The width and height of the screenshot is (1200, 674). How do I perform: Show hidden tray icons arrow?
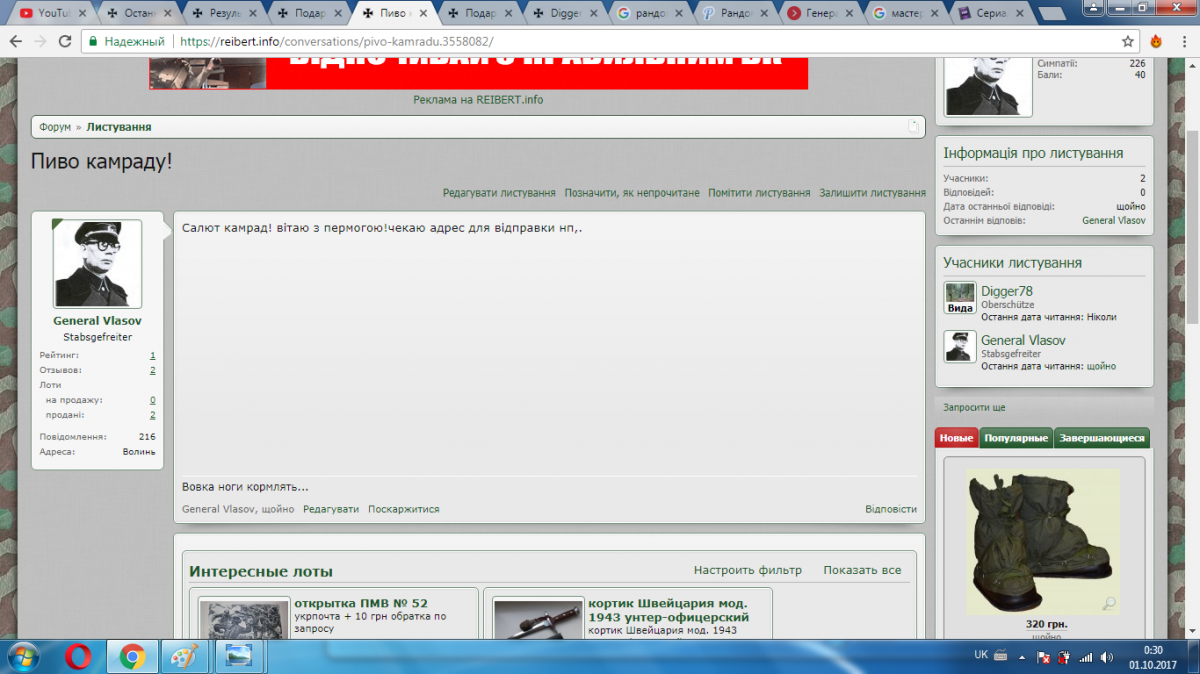1022,657
